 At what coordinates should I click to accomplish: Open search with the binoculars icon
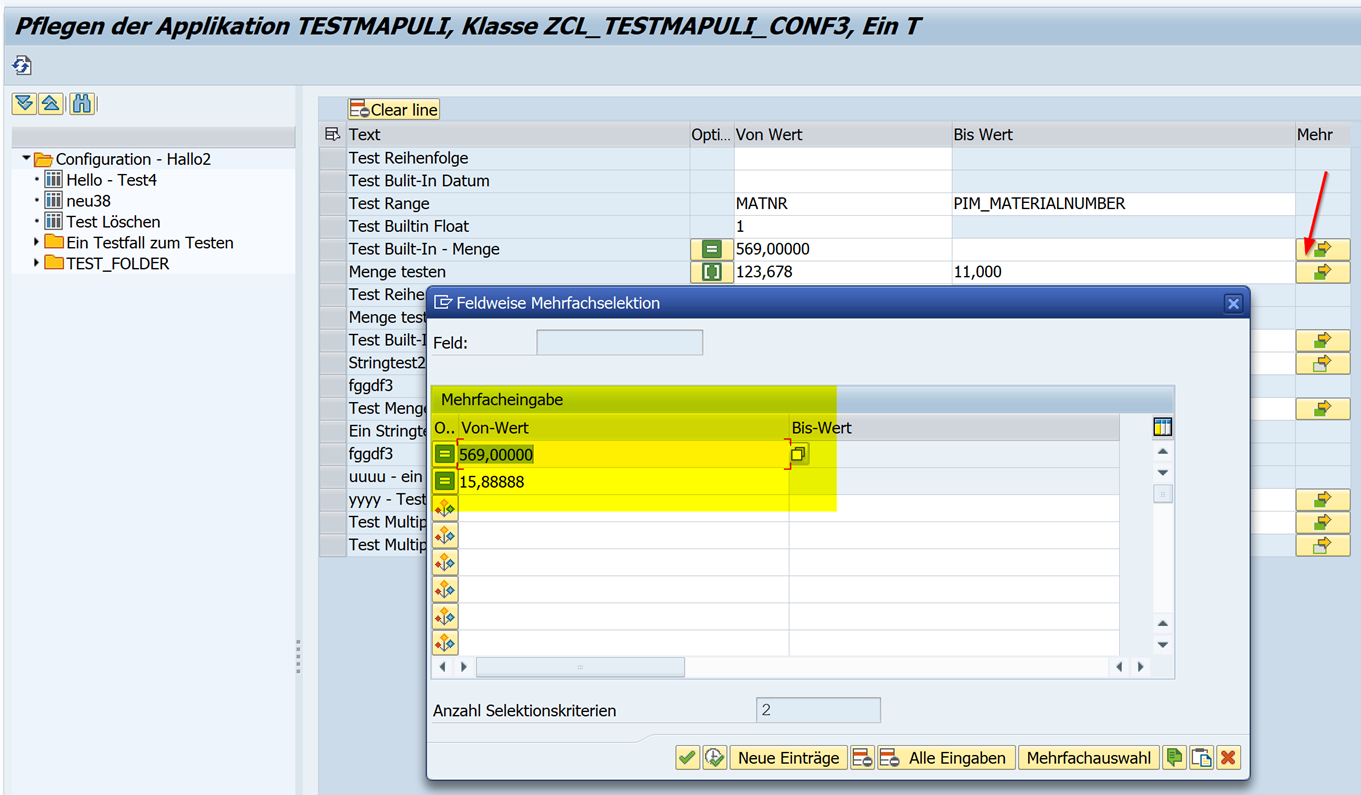(x=82, y=104)
